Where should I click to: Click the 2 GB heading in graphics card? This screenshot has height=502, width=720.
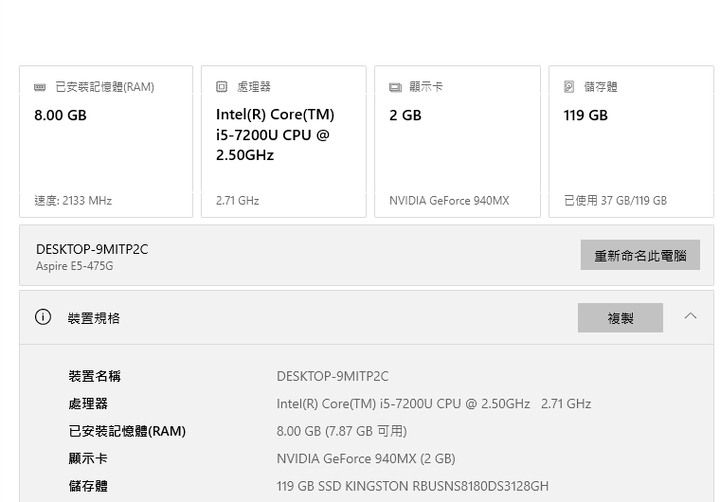(405, 115)
